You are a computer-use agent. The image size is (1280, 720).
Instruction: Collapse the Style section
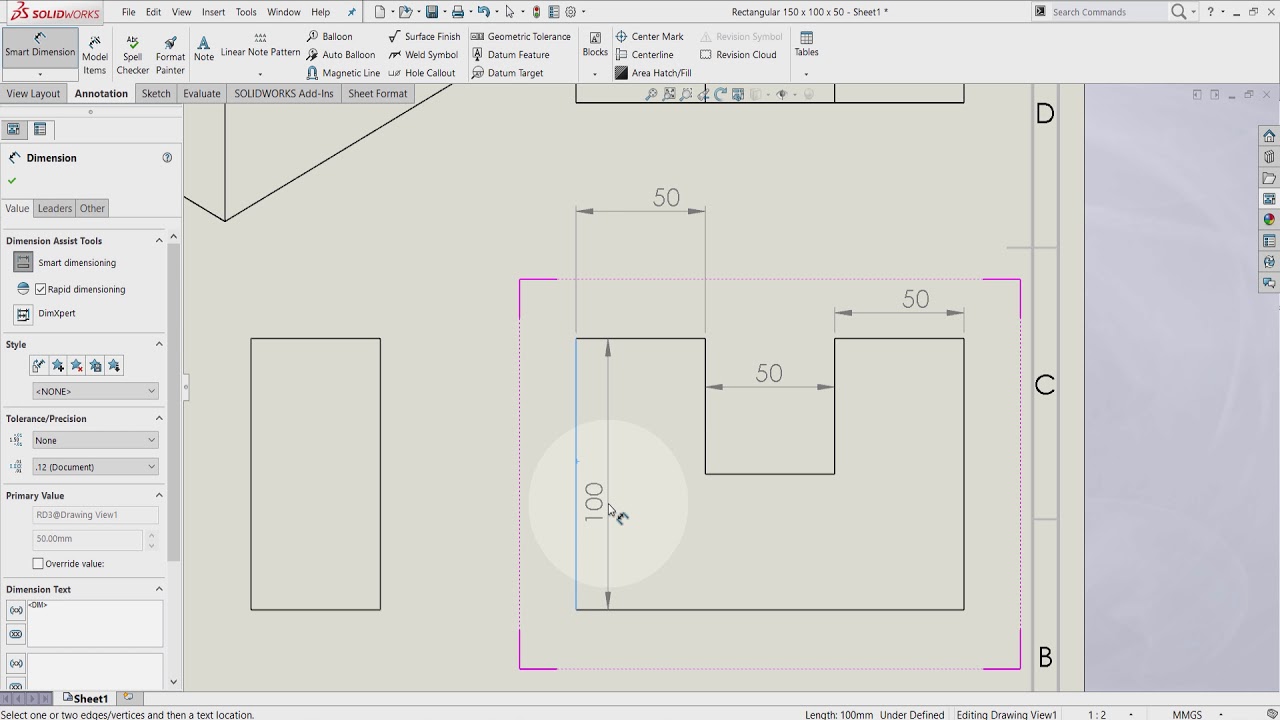point(159,344)
